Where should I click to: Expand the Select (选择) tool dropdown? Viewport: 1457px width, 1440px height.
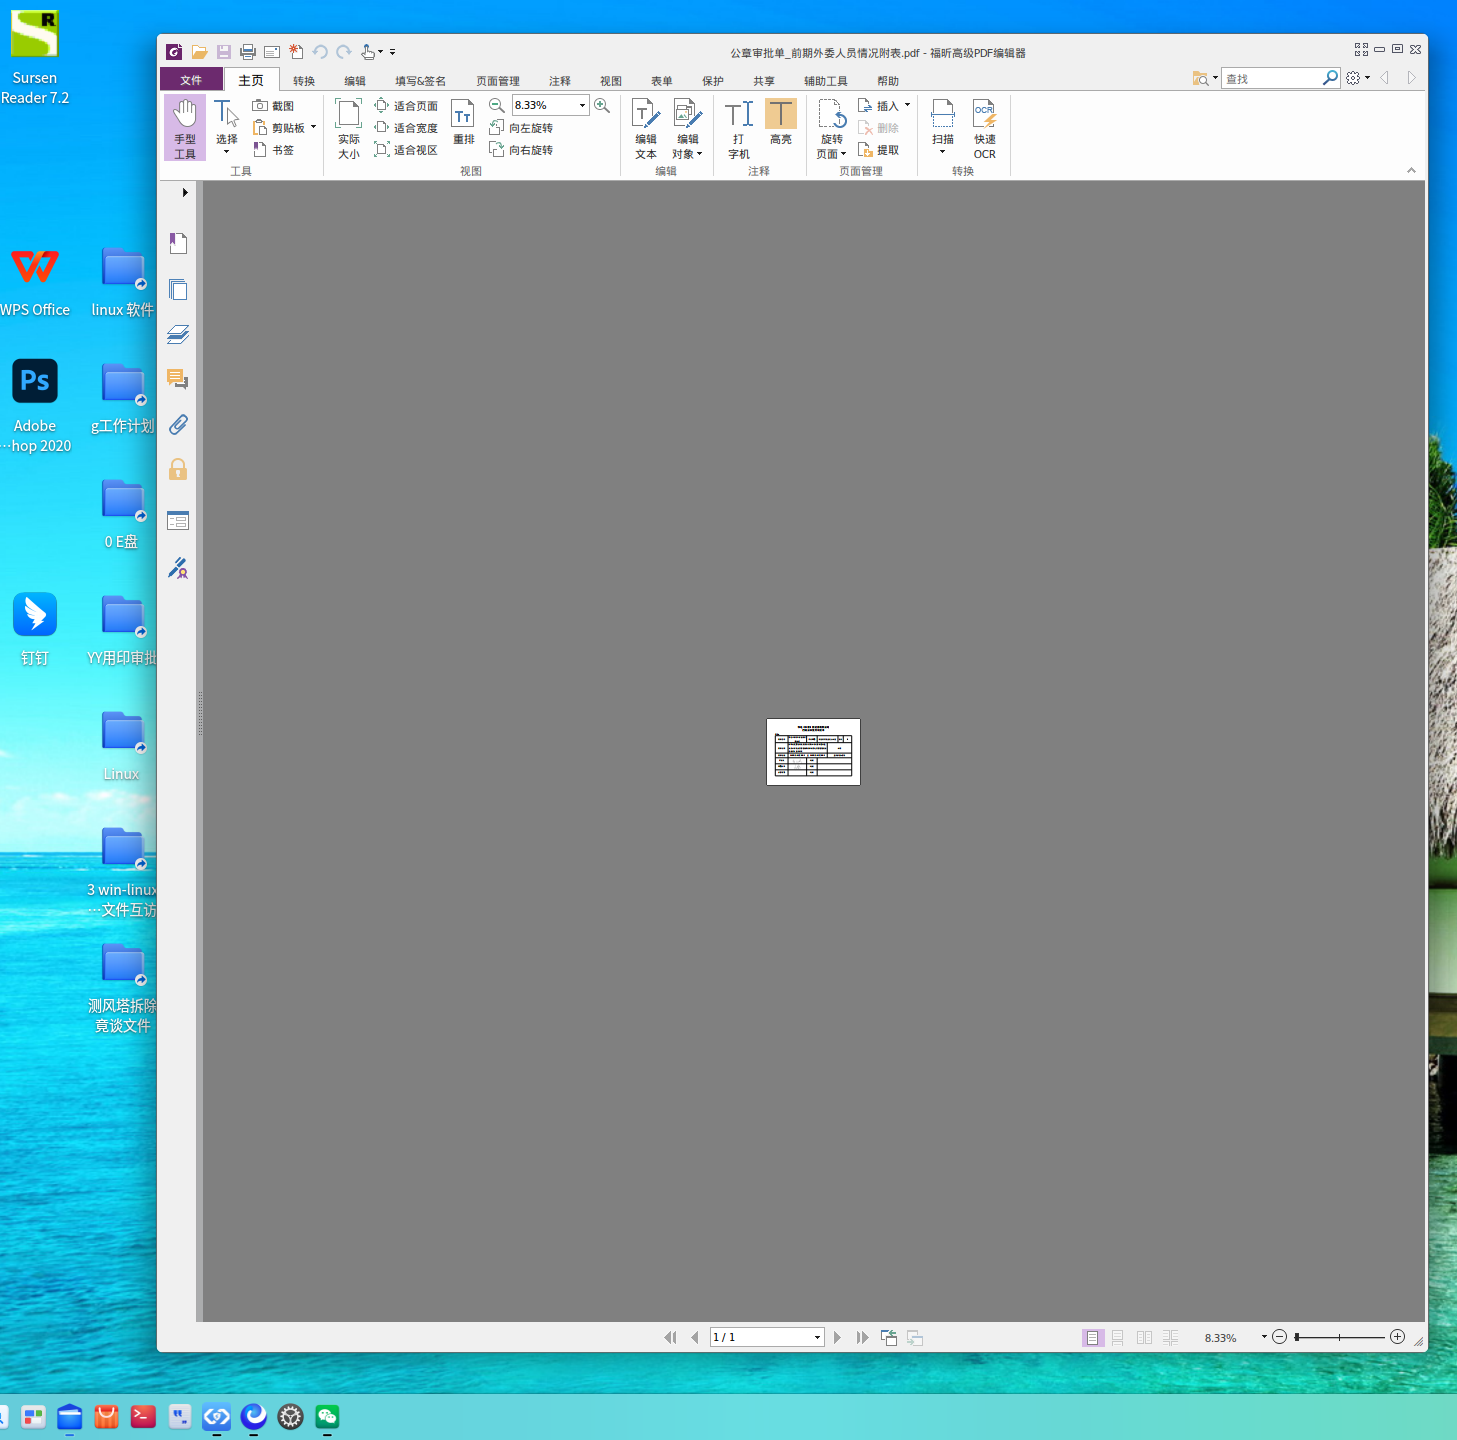227,152
